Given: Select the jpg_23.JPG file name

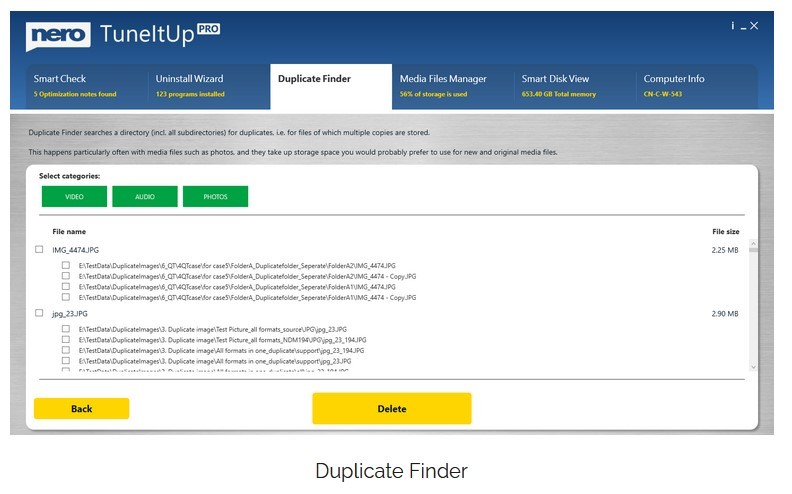Looking at the screenshot, I should click(x=70, y=314).
